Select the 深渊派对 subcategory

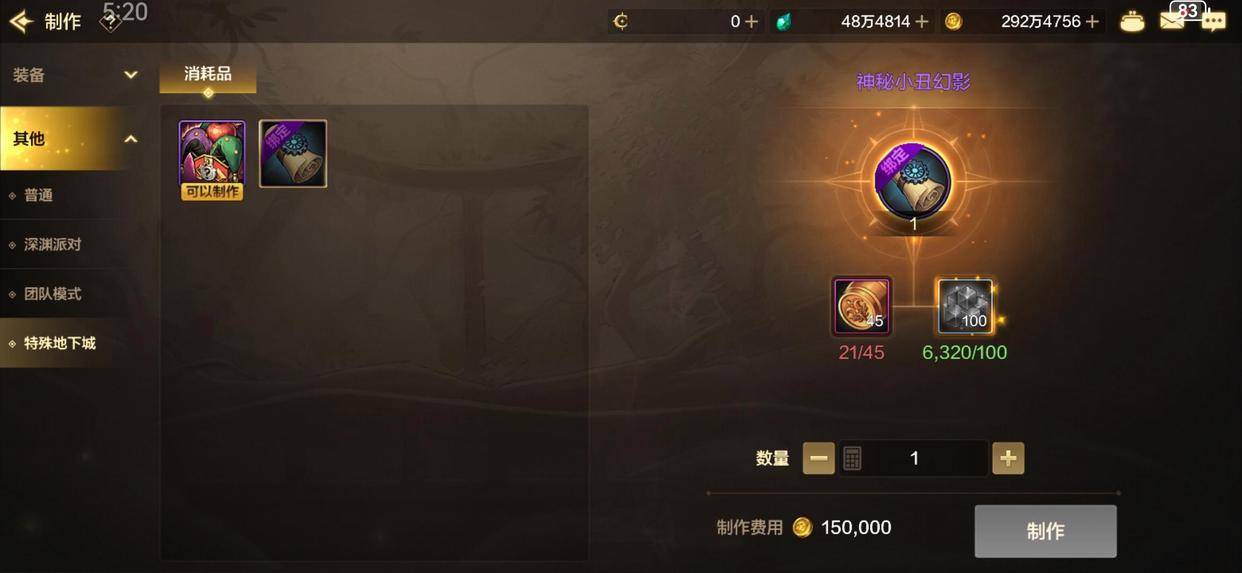pyautogui.click(x=75, y=244)
